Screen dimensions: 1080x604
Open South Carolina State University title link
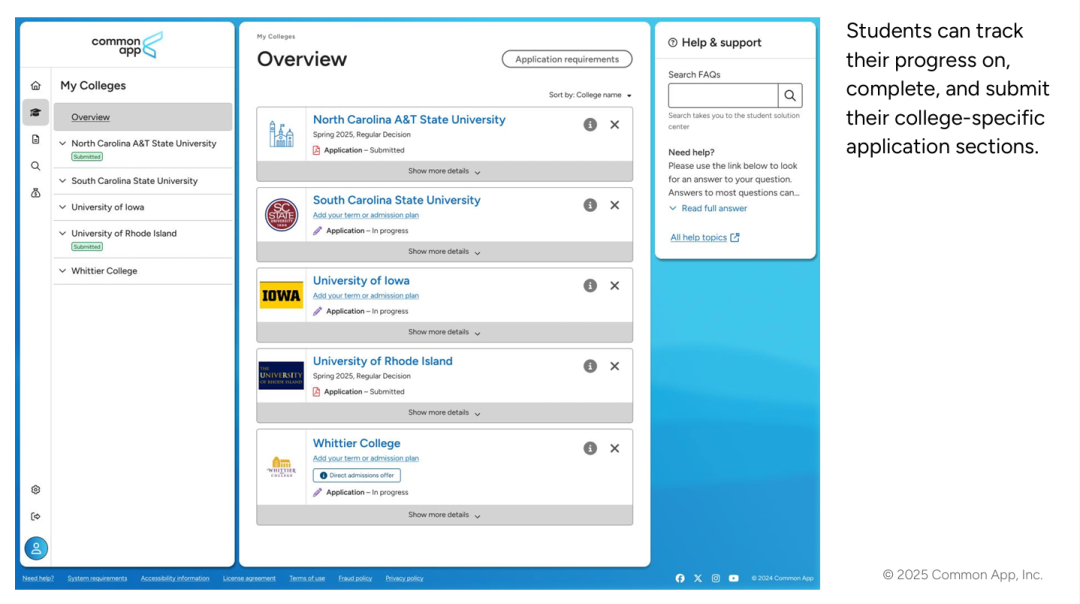[397, 200]
